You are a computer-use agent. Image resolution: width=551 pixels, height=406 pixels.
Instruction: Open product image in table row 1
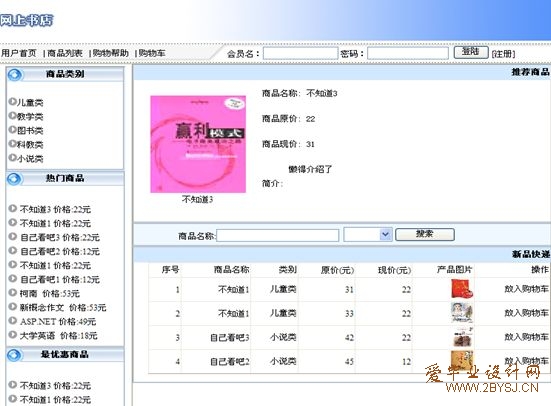pyautogui.click(x=462, y=289)
